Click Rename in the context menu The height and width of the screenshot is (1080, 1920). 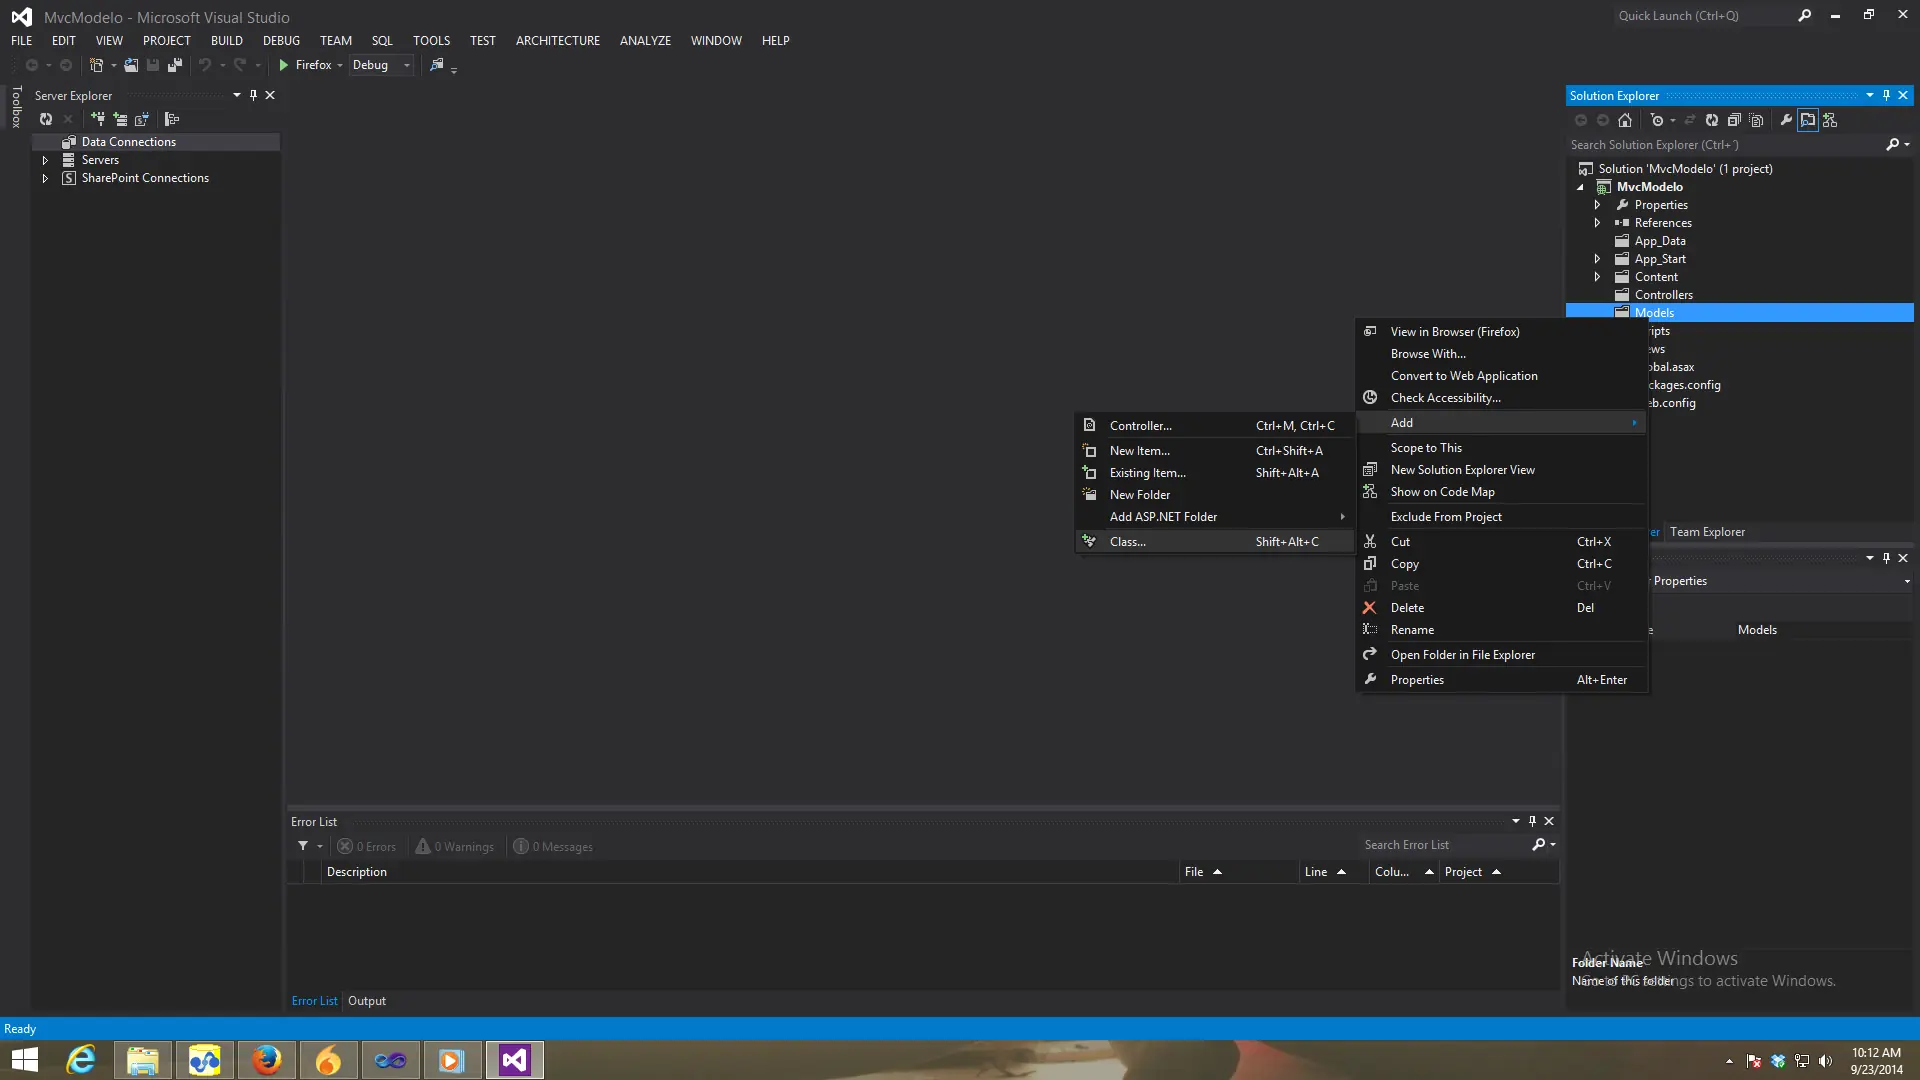click(x=1501, y=630)
